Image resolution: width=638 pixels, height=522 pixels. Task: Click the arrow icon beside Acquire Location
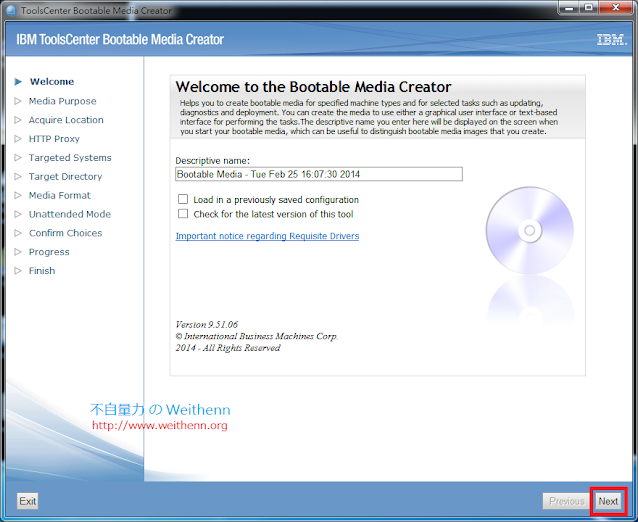point(18,120)
